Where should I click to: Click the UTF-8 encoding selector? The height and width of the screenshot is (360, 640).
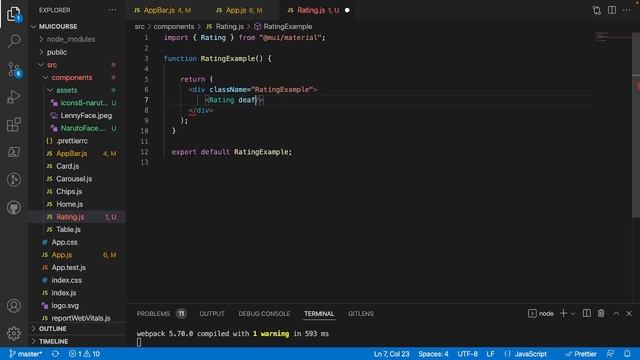pos(468,354)
